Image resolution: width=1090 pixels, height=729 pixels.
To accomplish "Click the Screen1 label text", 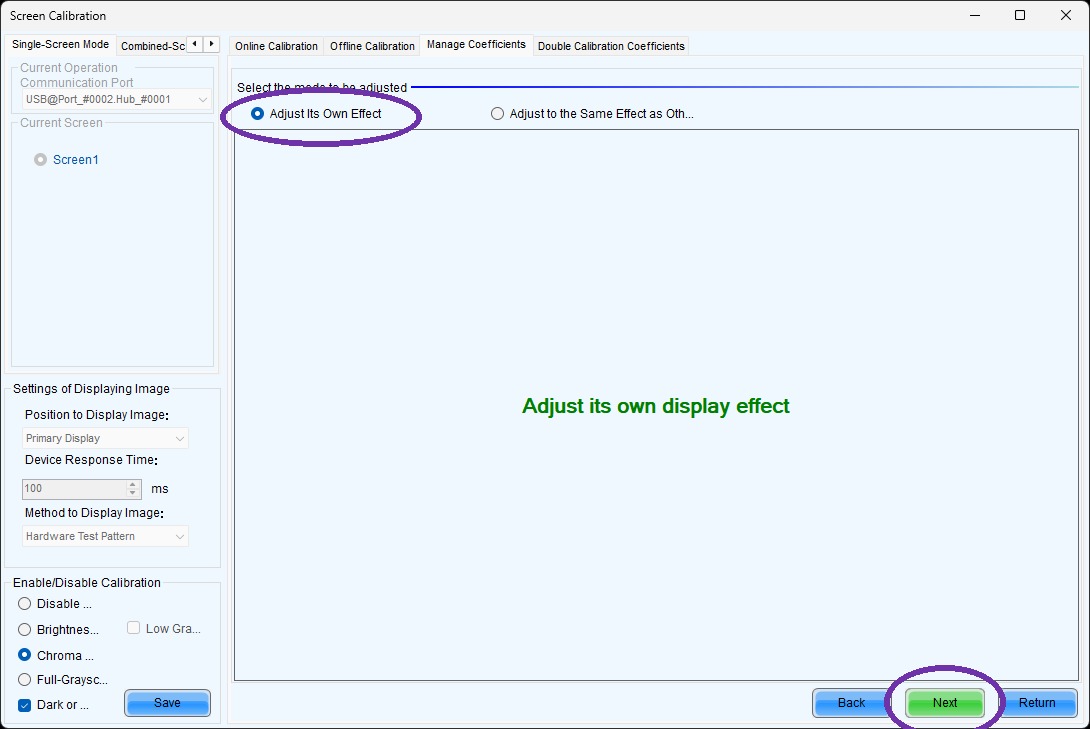I will (x=76, y=160).
